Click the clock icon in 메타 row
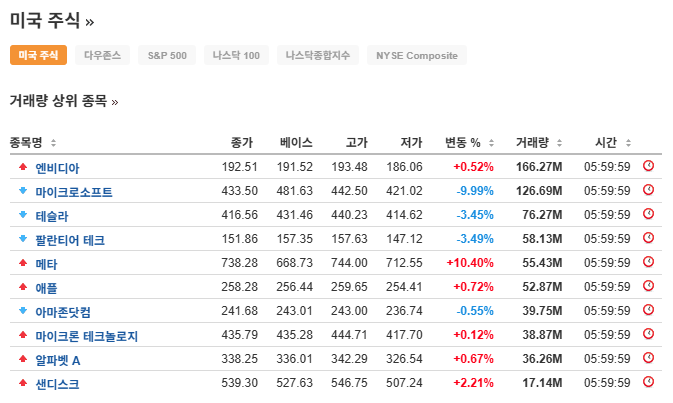The width and height of the screenshot is (673, 403). coord(648,262)
